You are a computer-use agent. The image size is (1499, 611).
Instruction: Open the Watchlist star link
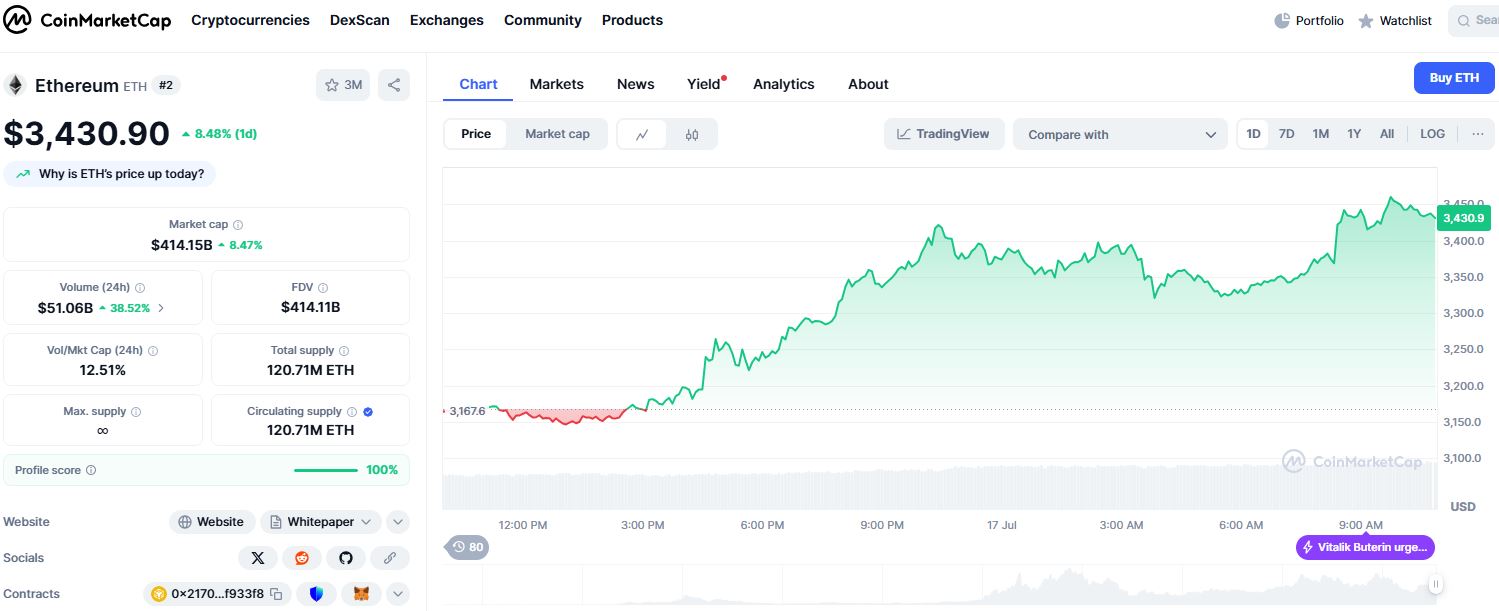tap(1395, 21)
